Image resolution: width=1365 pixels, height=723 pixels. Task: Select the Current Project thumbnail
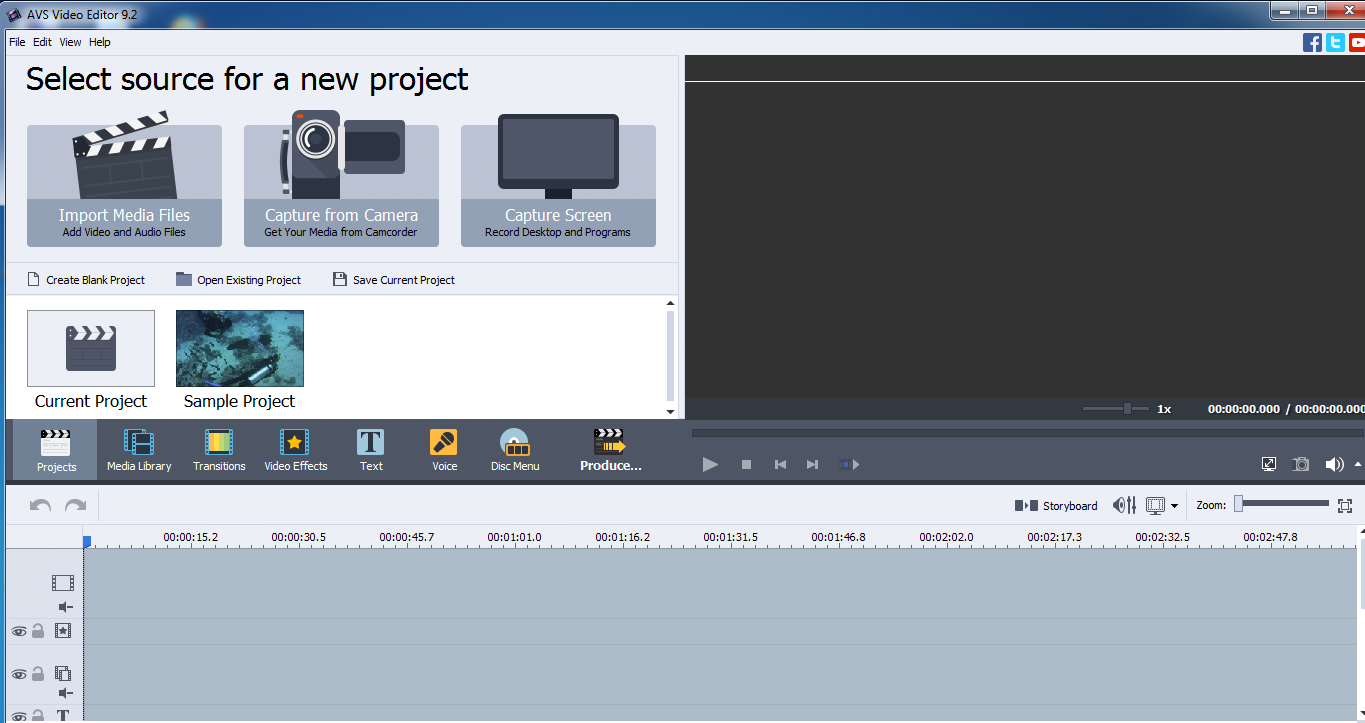[91, 348]
